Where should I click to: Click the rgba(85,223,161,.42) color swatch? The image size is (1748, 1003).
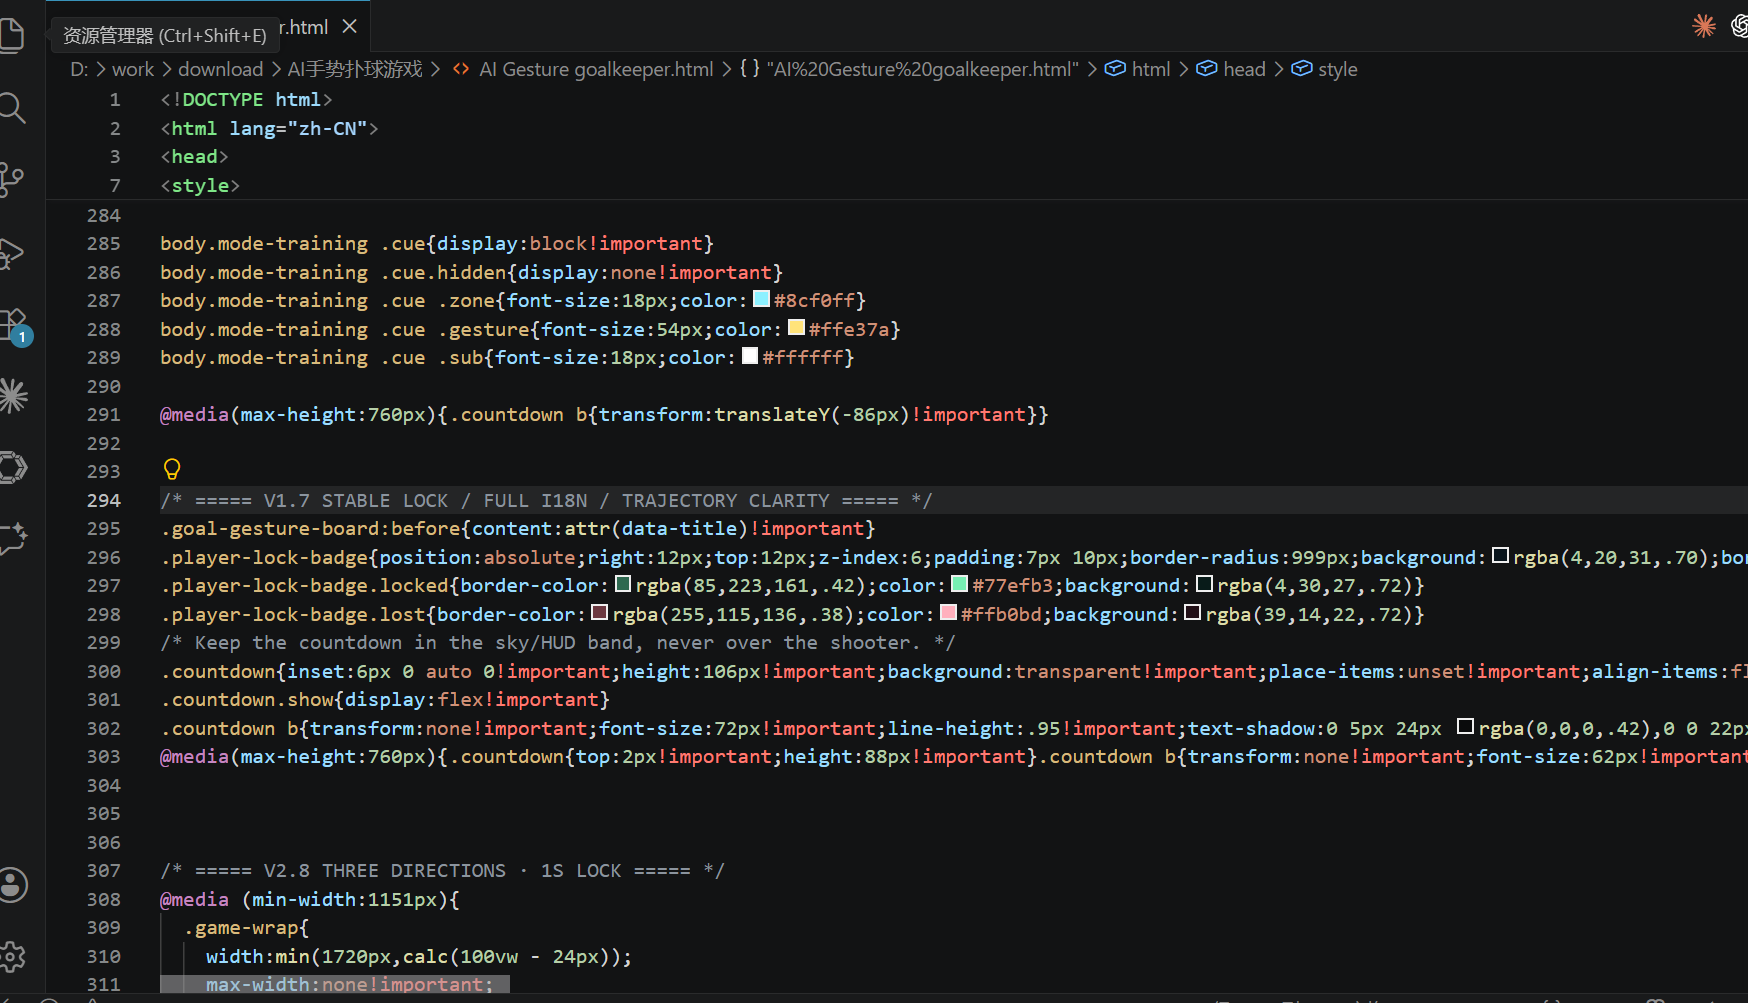(623, 584)
